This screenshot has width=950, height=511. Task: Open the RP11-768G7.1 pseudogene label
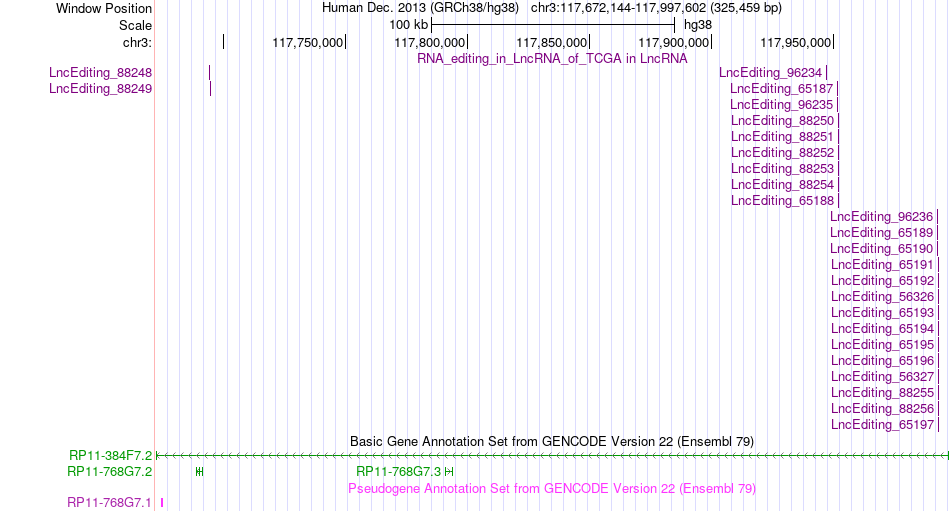tap(109, 503)
